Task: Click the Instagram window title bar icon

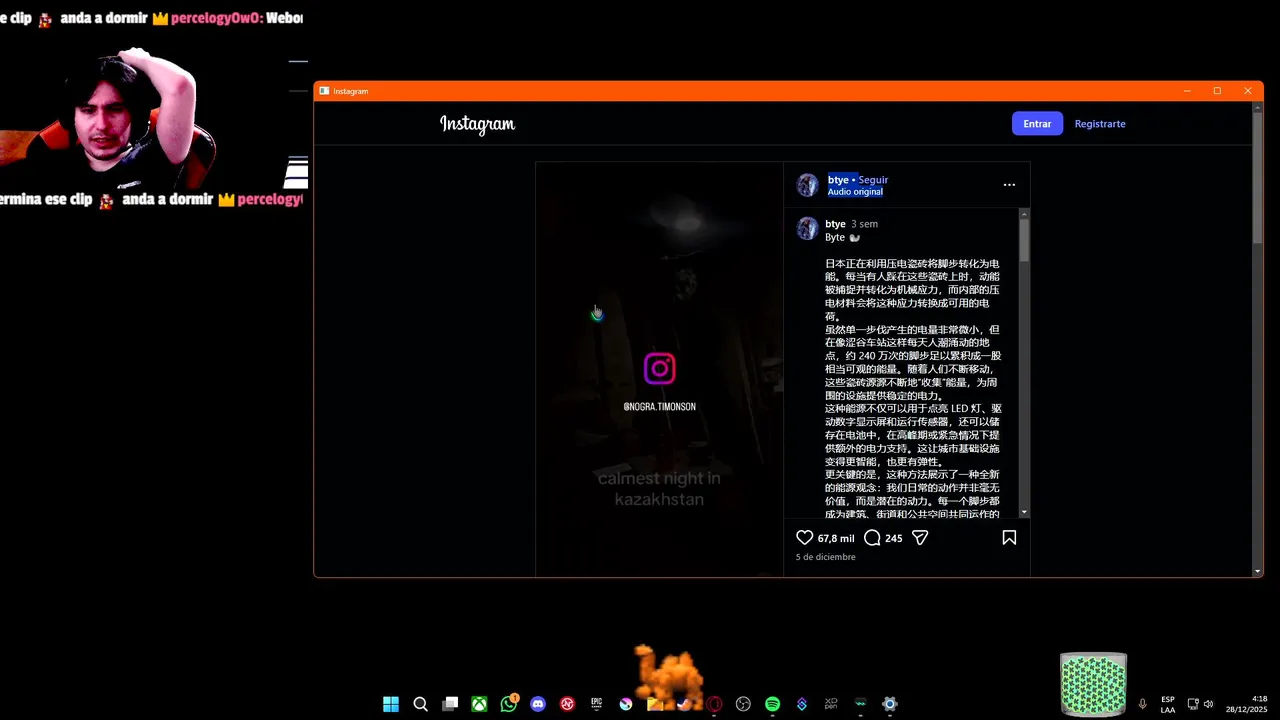Action: 324,91
